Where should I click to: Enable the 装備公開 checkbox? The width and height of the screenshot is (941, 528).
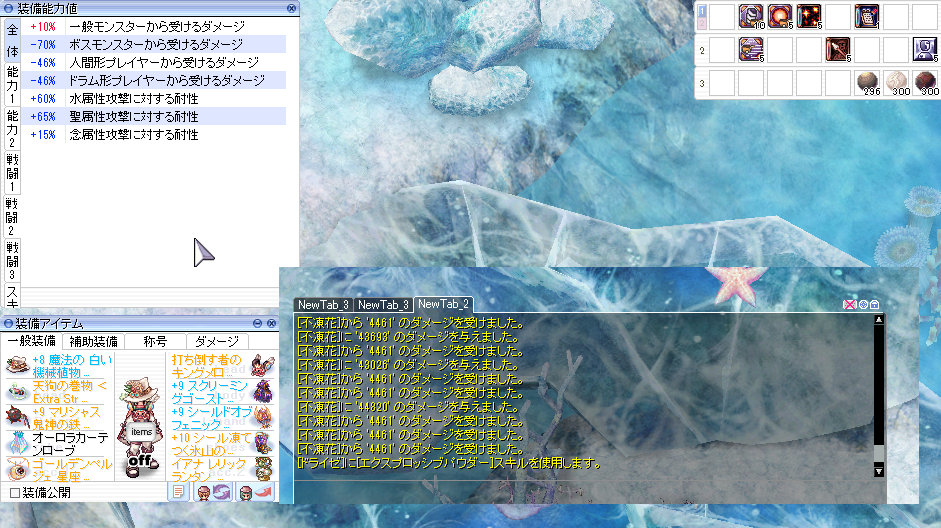pyautogui.click(x=14, y=493)
